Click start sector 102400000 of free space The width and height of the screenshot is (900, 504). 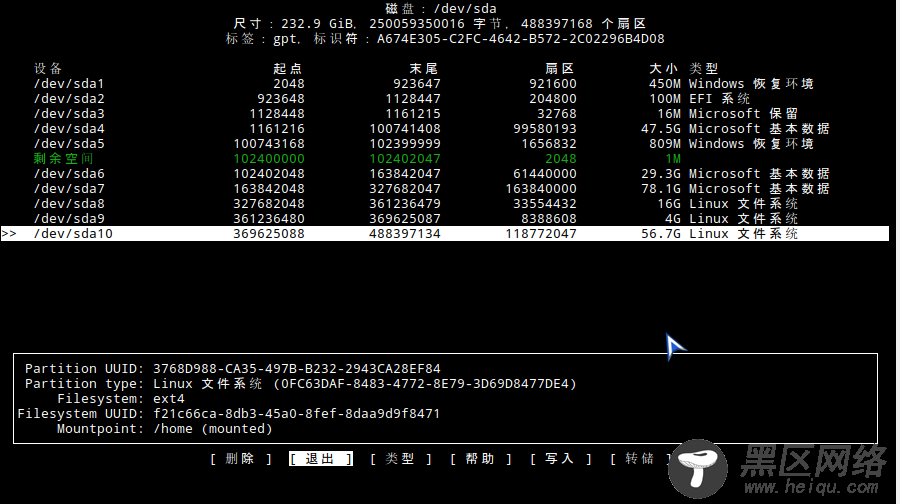269,158
